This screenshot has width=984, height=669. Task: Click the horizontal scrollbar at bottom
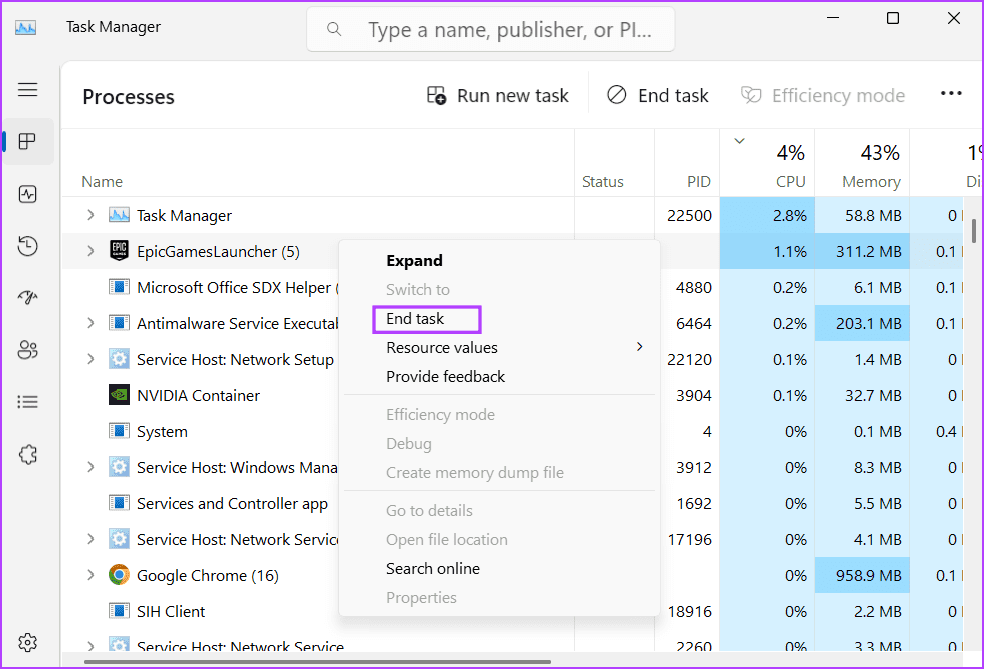coord(318,661)
